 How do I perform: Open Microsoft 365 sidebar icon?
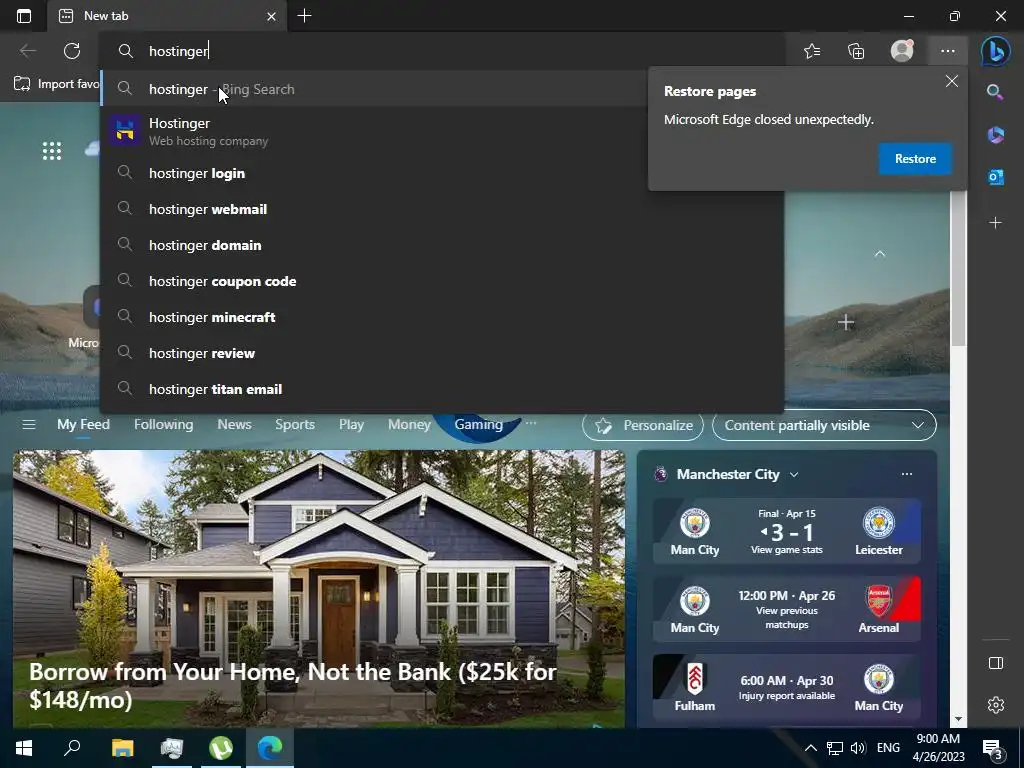(x=995, y=135)
